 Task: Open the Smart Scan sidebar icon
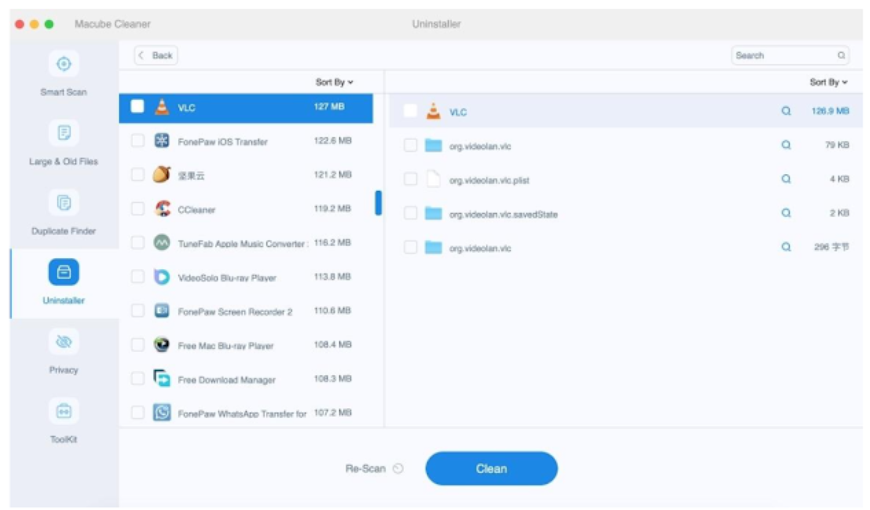(63, 64)
